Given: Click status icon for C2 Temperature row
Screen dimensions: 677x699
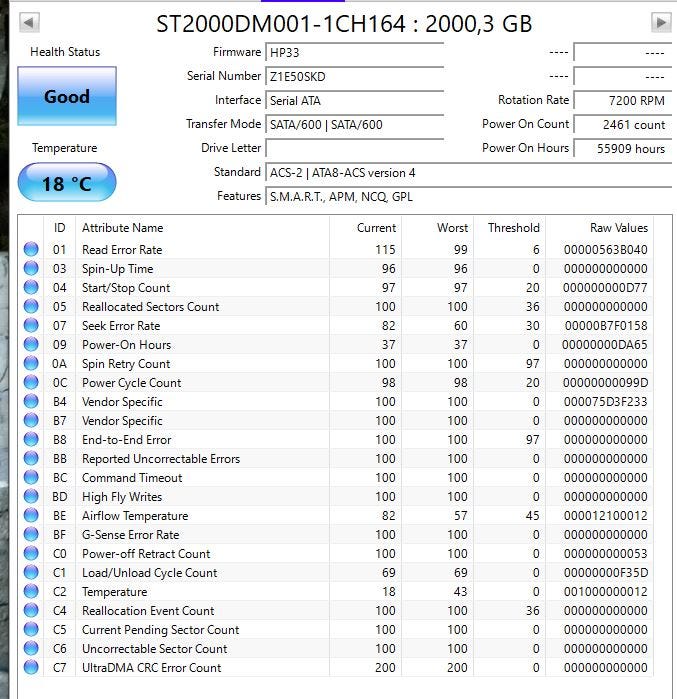Looking at the screenshot, I should tap(31, 591).
